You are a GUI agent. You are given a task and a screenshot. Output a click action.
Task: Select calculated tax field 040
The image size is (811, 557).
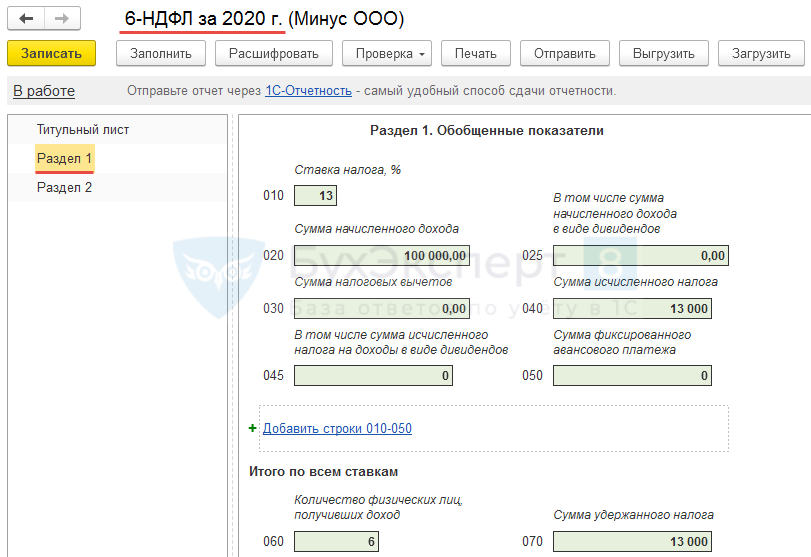click(x=632, y=308)
